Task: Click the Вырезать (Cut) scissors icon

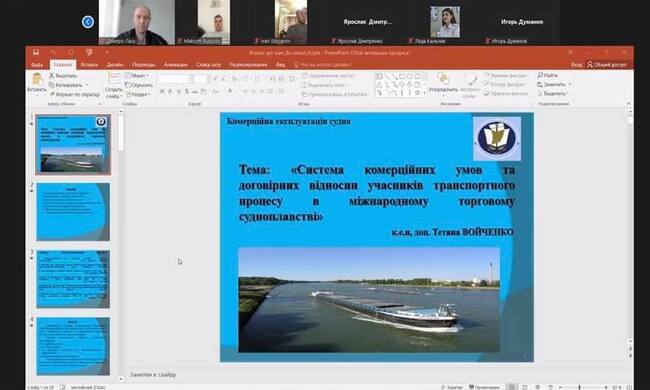Action: point(51,75)
